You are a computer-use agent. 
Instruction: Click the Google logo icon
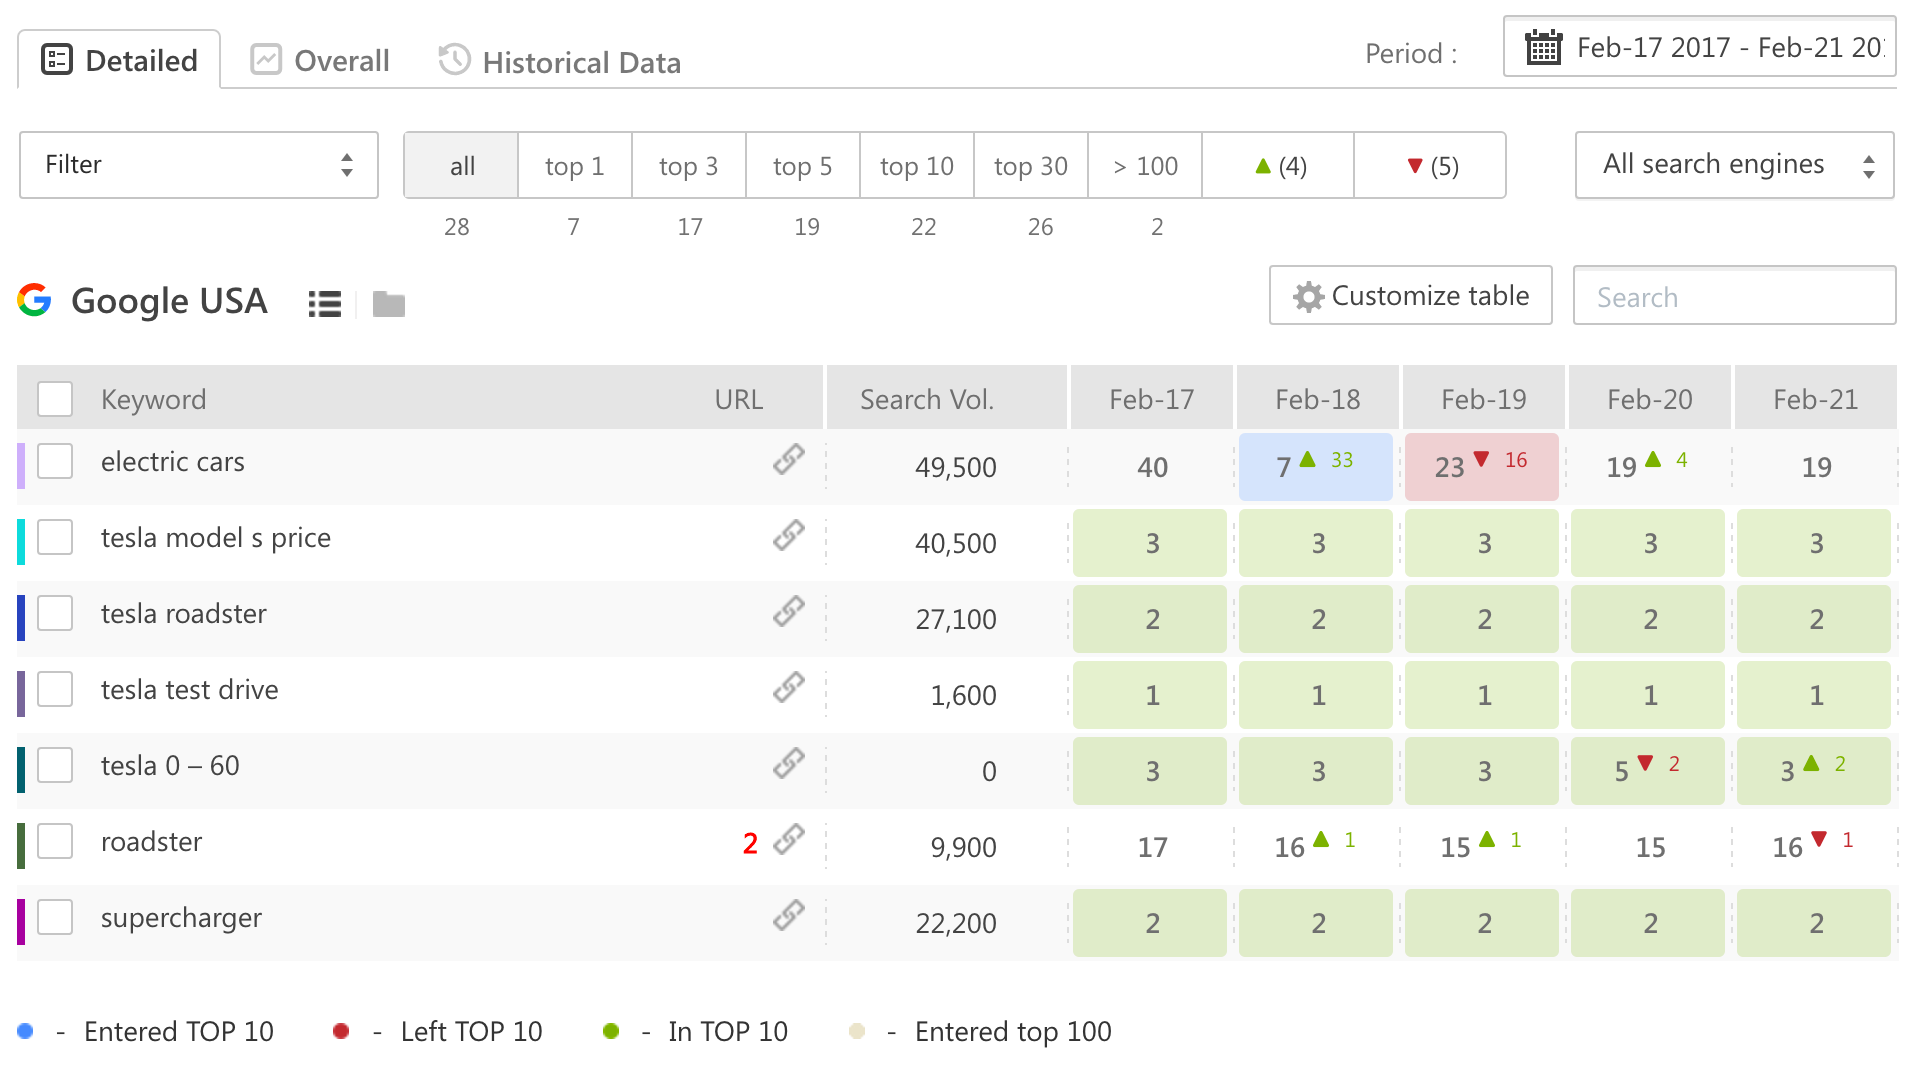point(35,300)
